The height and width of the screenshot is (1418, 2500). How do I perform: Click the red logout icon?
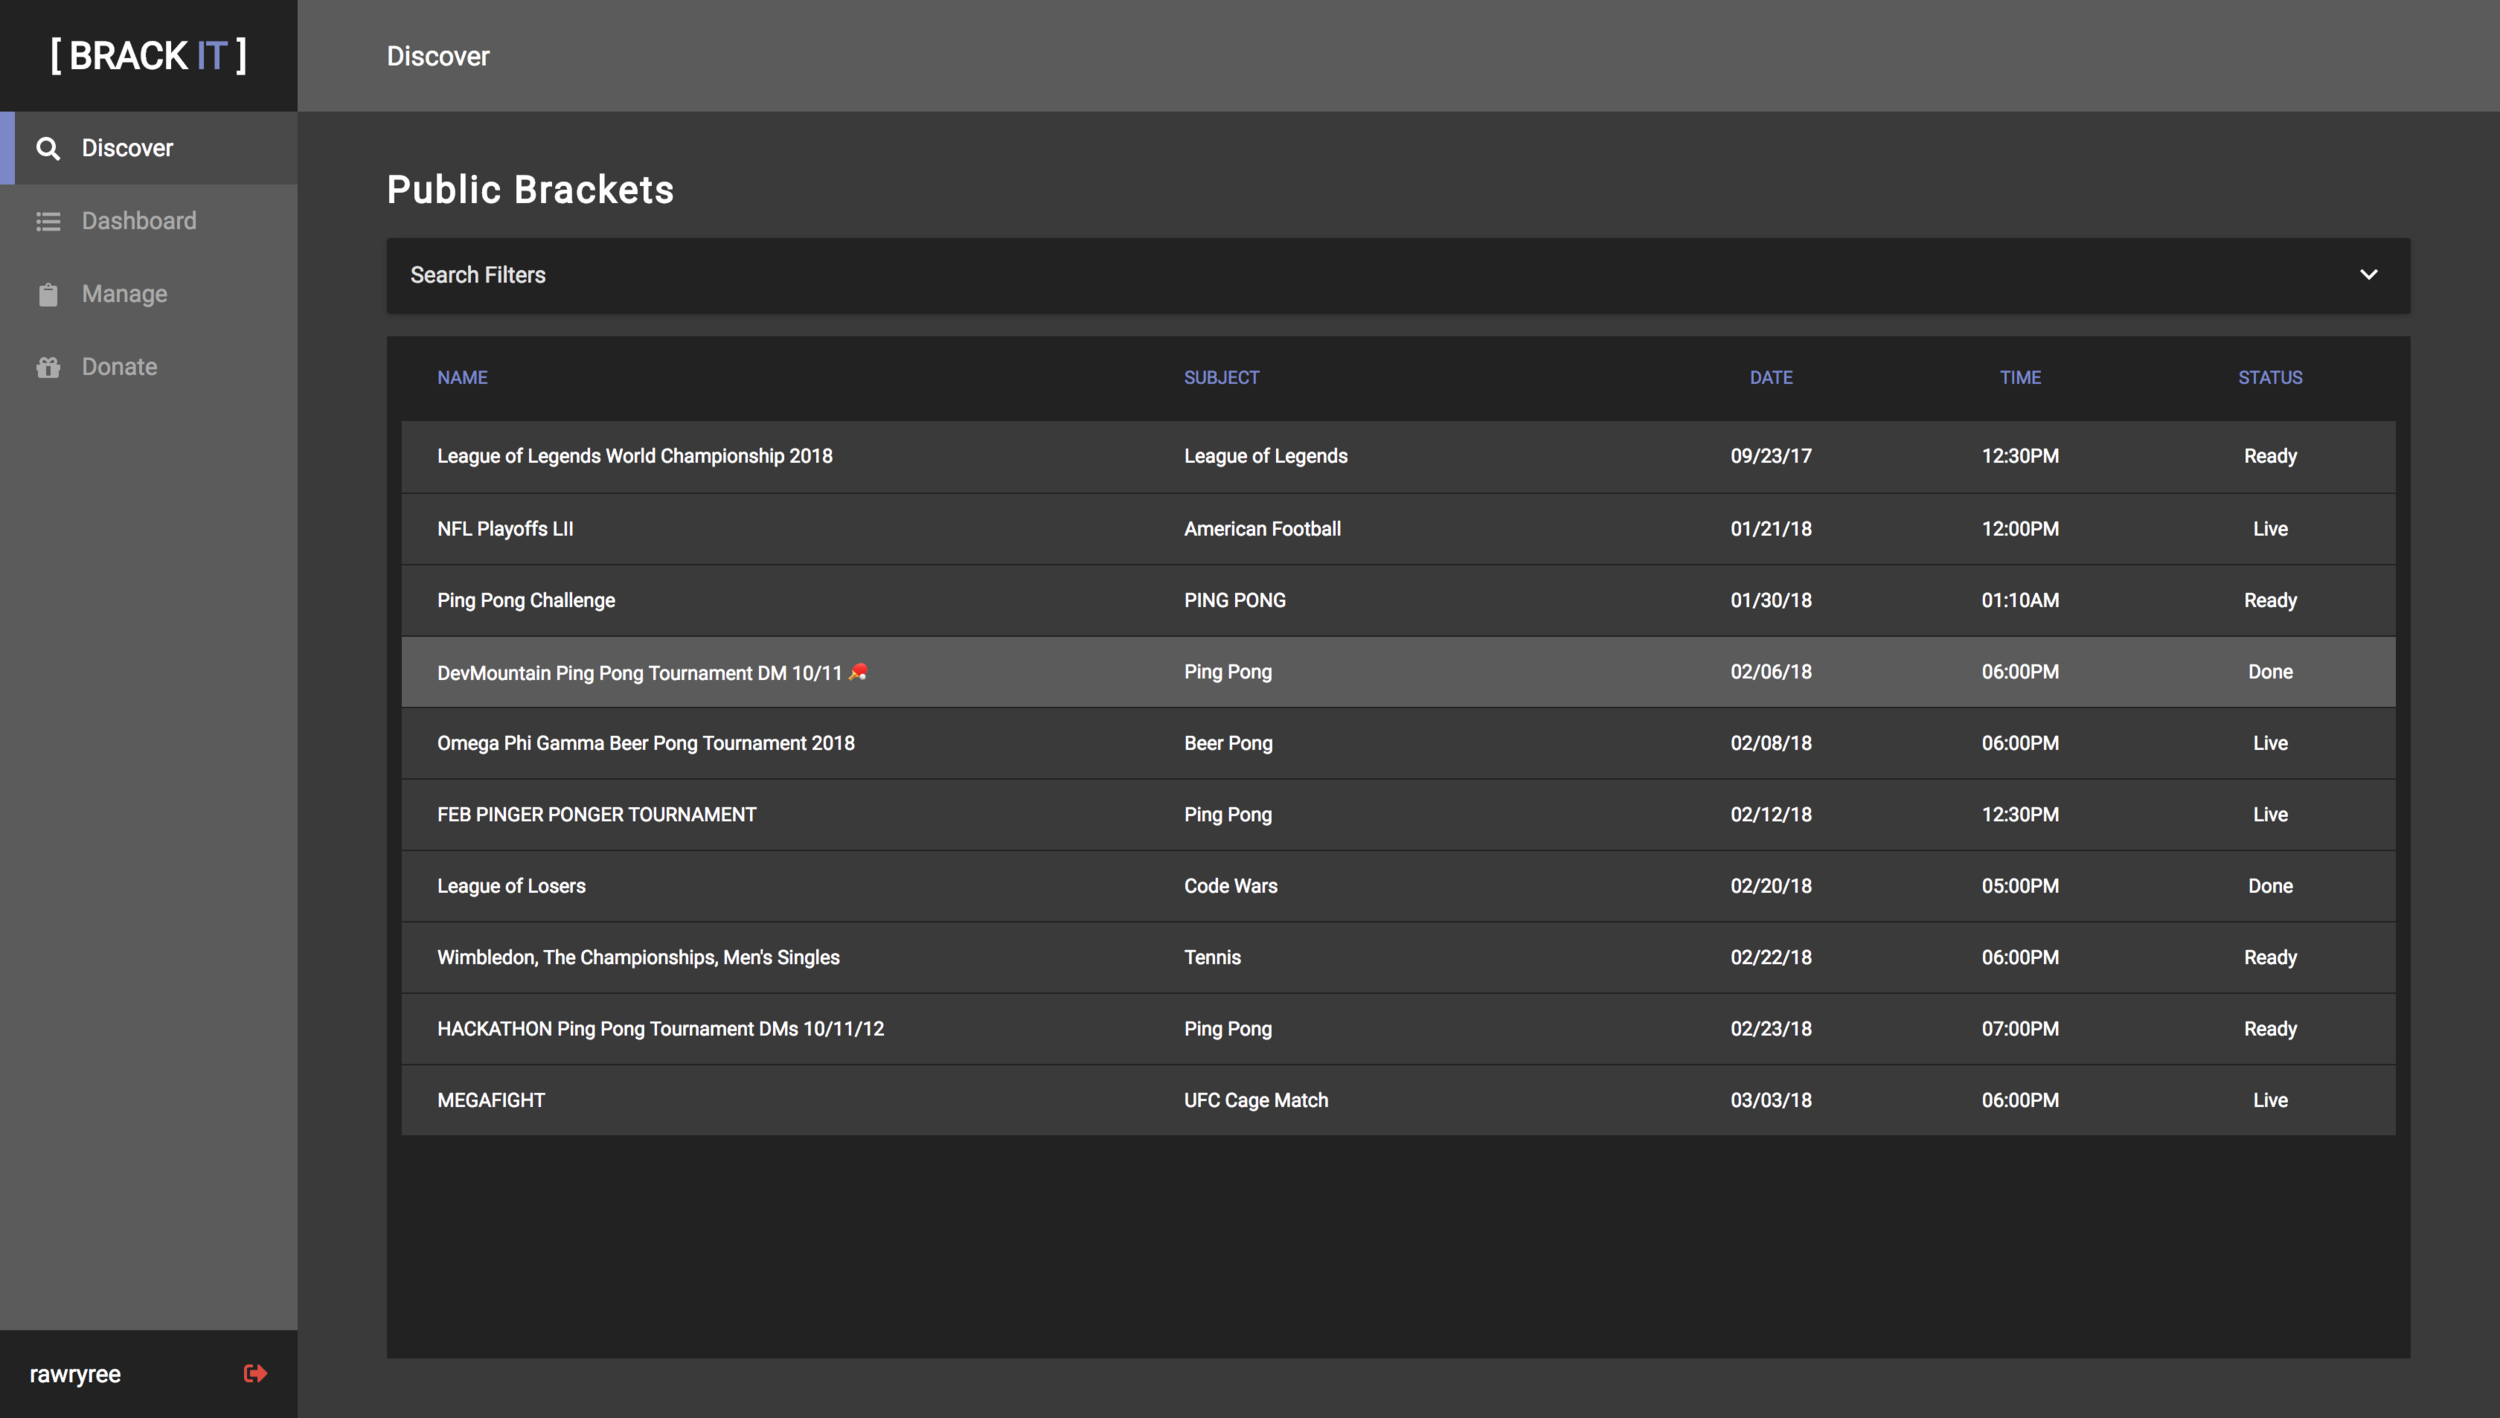[x=255, y=1373]
